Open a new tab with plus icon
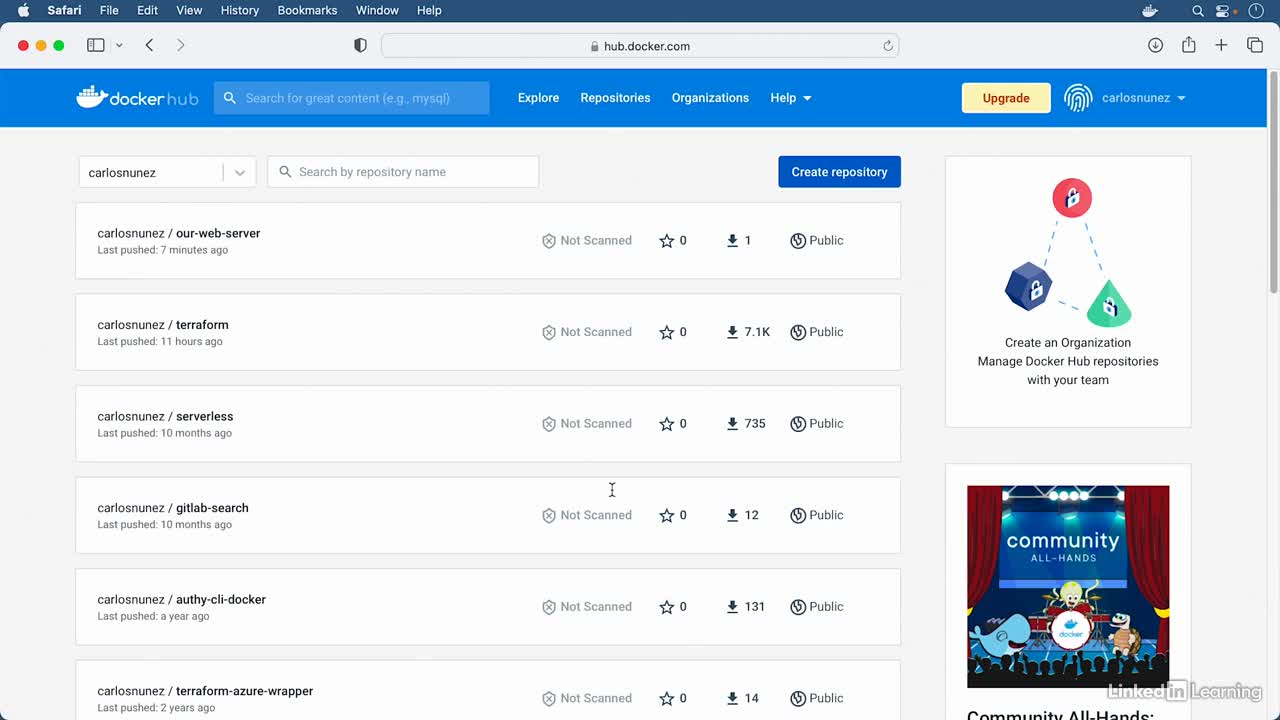The width and height of the screenshot is (1280, 720). pos(1221,45)
